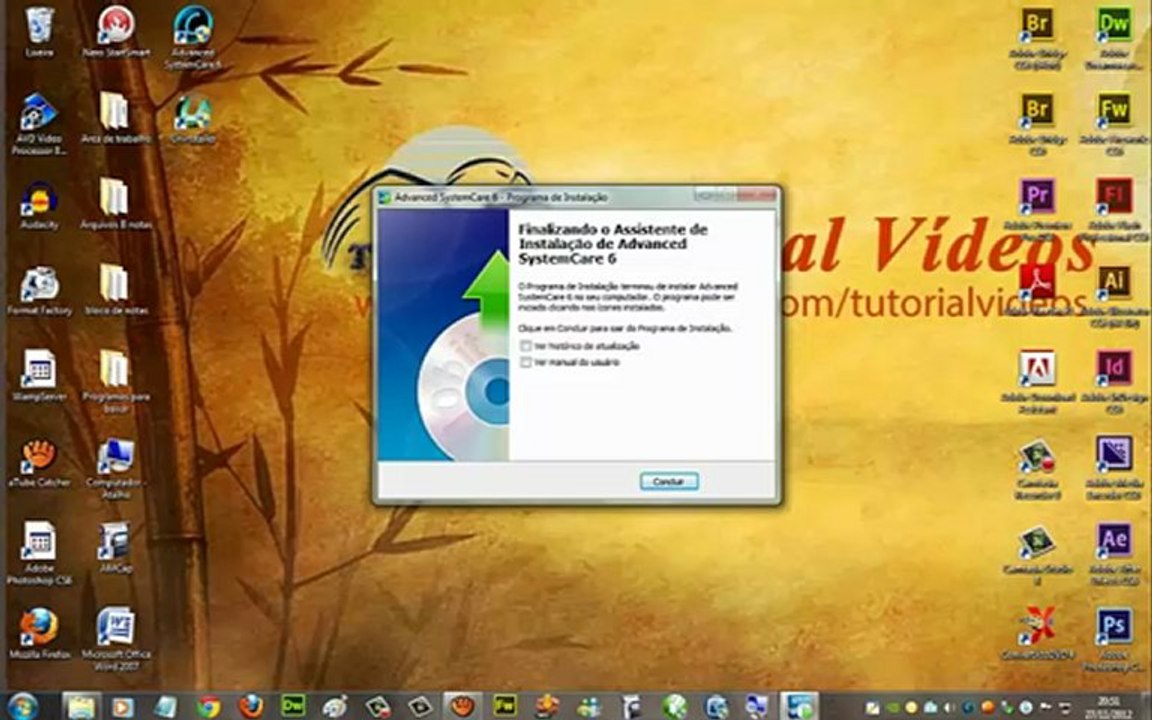1152x720 pixels.
Task: Open the Lixeira recycle bin icon
Action: pyautogui.click(x=39, y=32)
